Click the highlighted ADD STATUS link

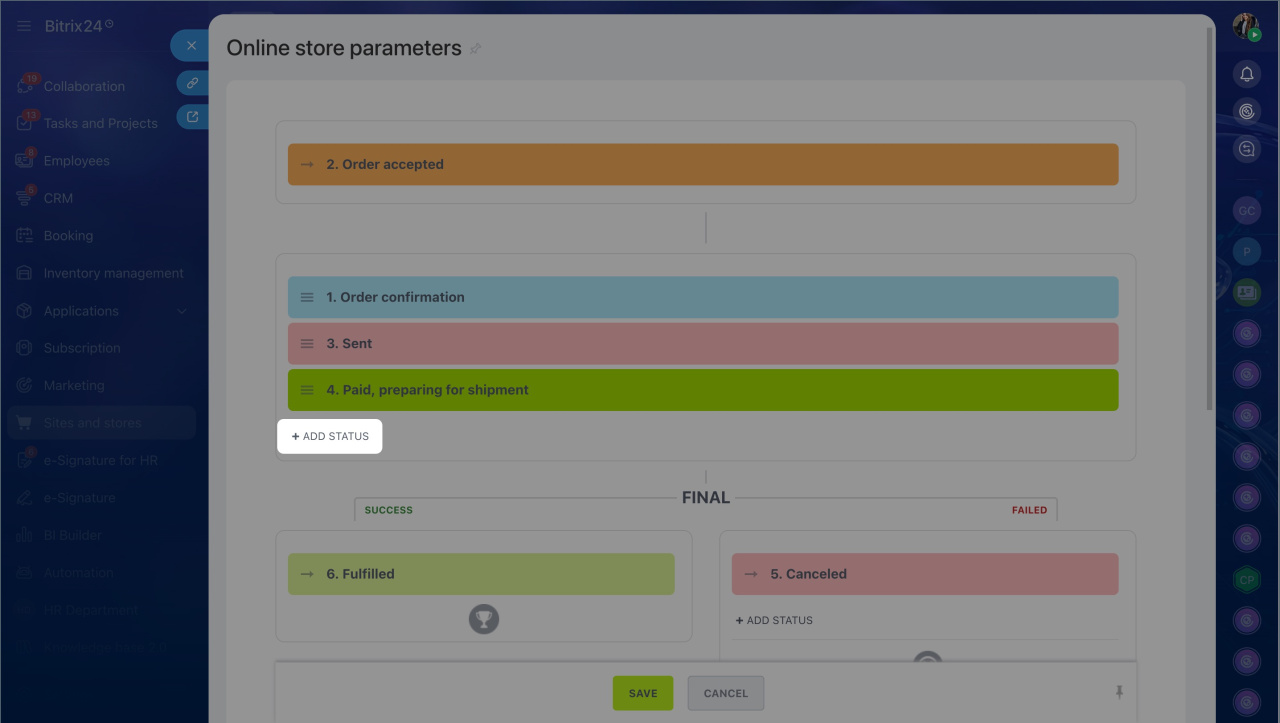330,436
